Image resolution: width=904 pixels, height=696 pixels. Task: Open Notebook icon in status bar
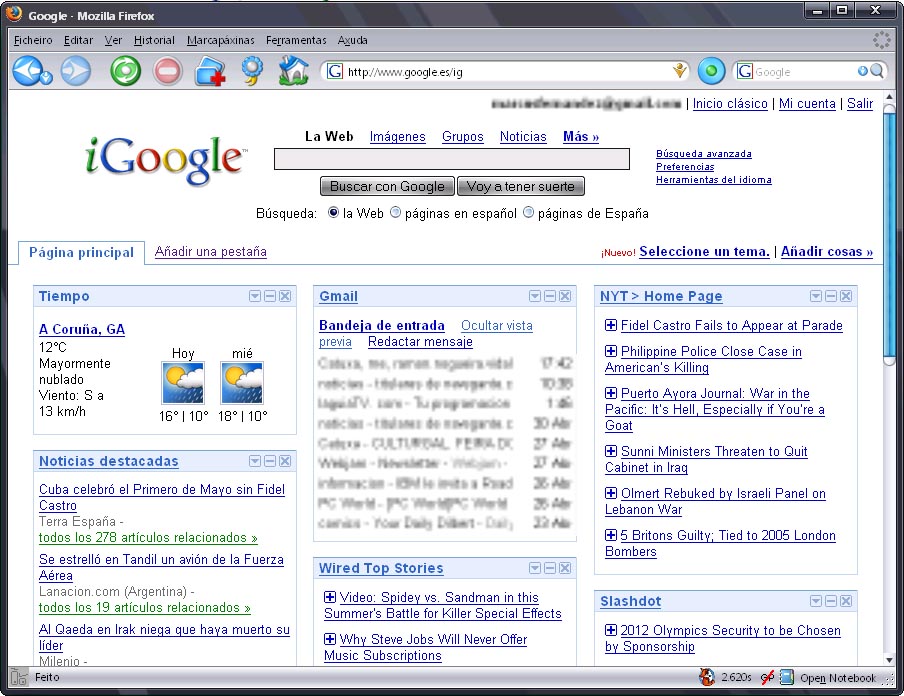(787, 677)
